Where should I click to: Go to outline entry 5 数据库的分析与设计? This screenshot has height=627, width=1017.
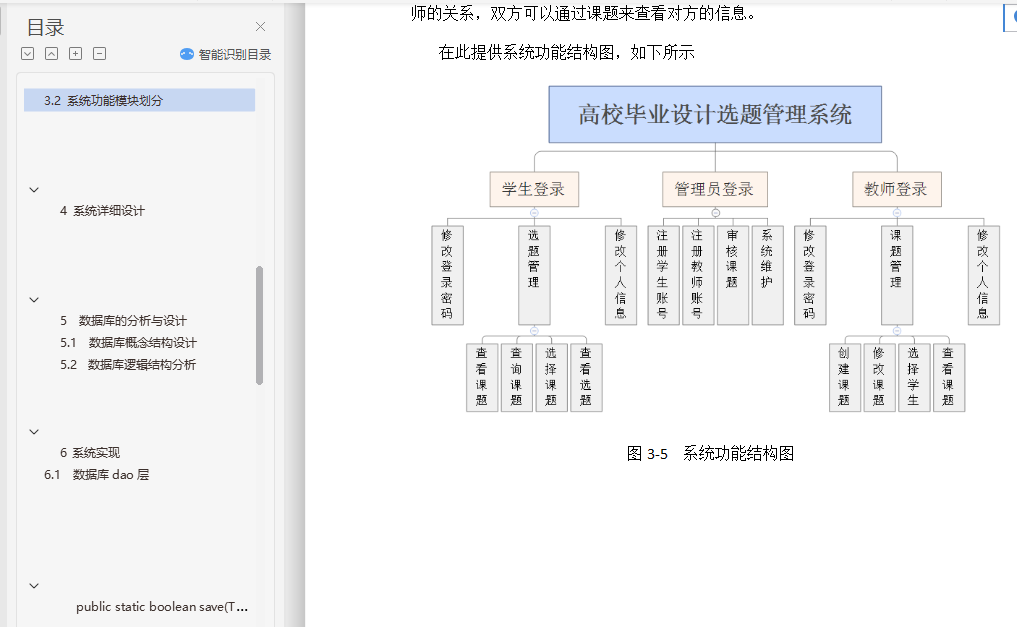pos(123,321)
